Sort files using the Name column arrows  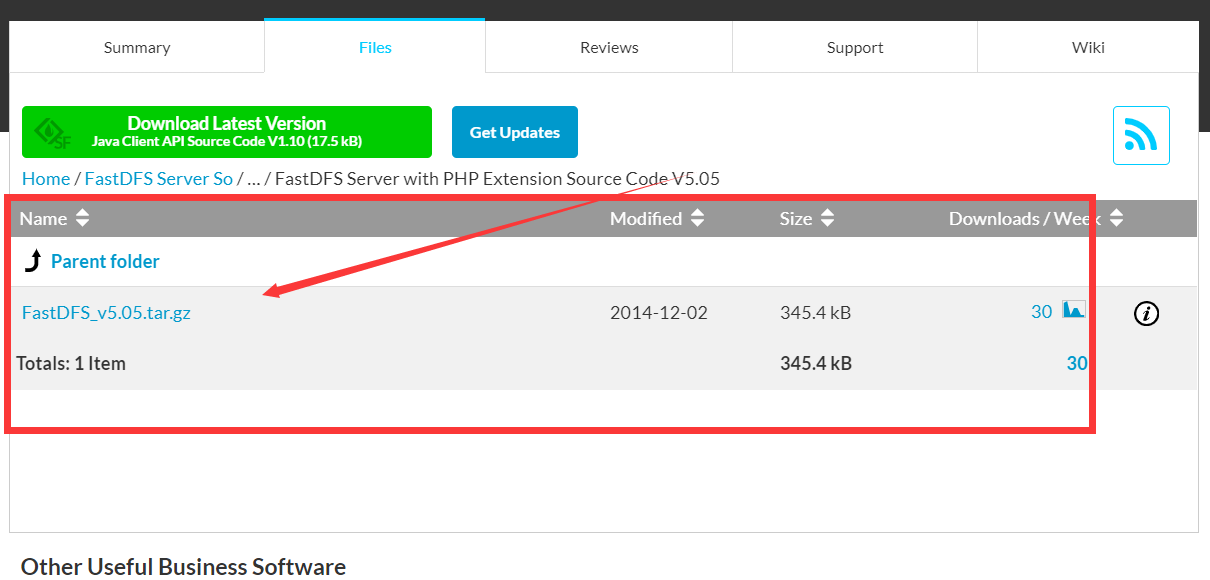81,218
